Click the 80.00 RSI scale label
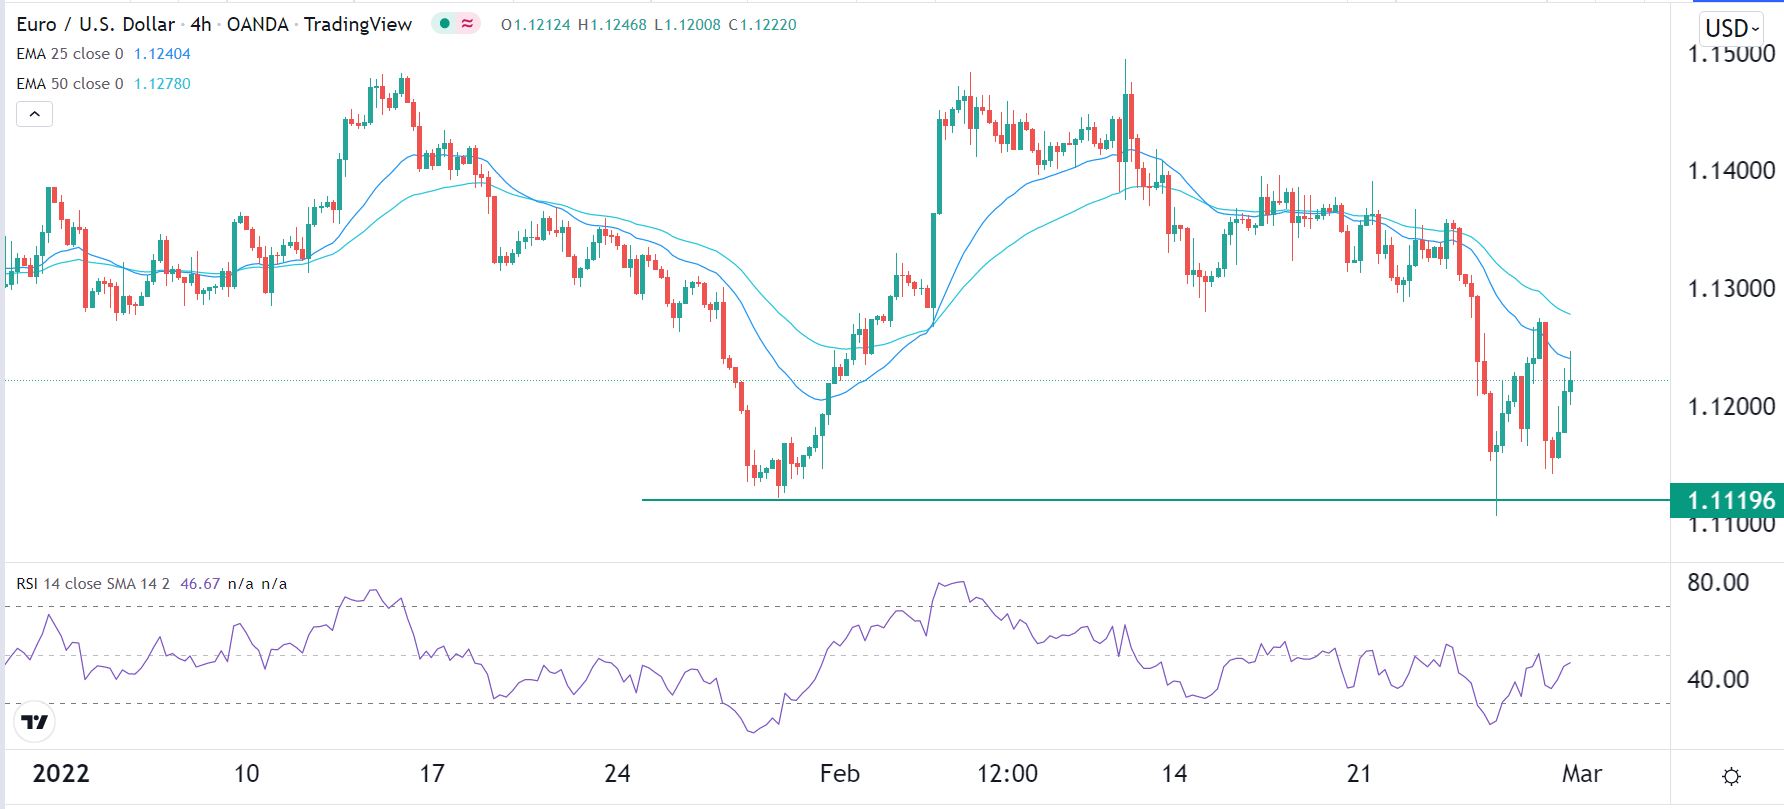Viewport: 1784px width, 809px height. coord(1717,583)
